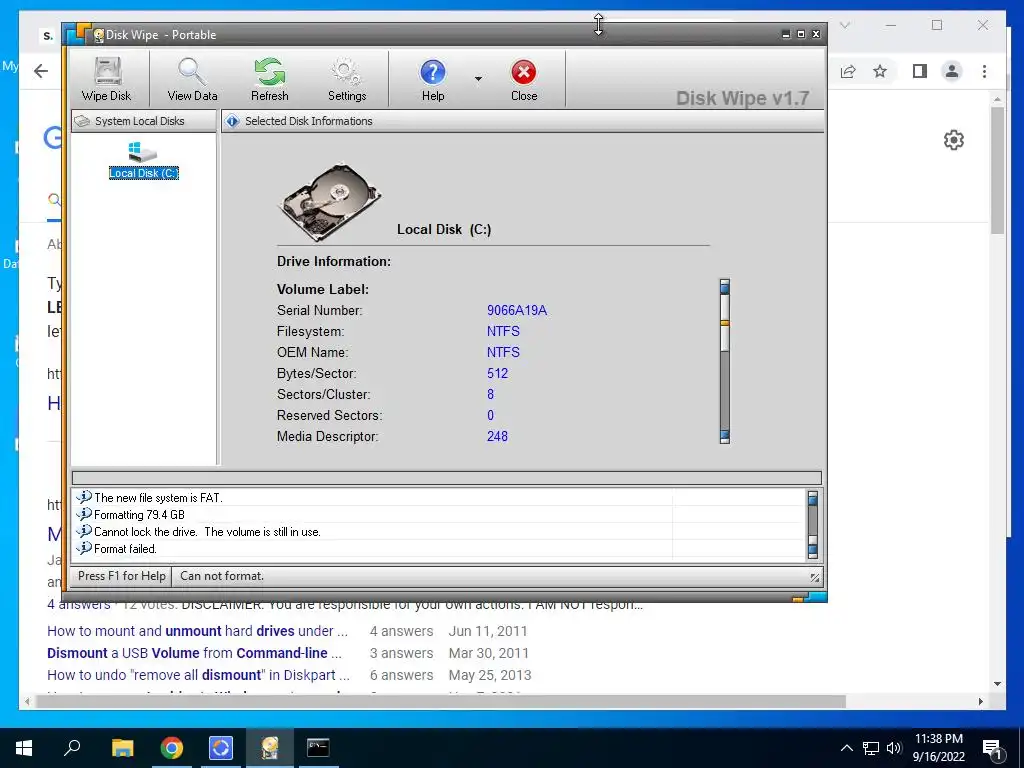Screen dimensions: 1024x768
Task: Open File Explorer from taskbar
Action: 122,748
